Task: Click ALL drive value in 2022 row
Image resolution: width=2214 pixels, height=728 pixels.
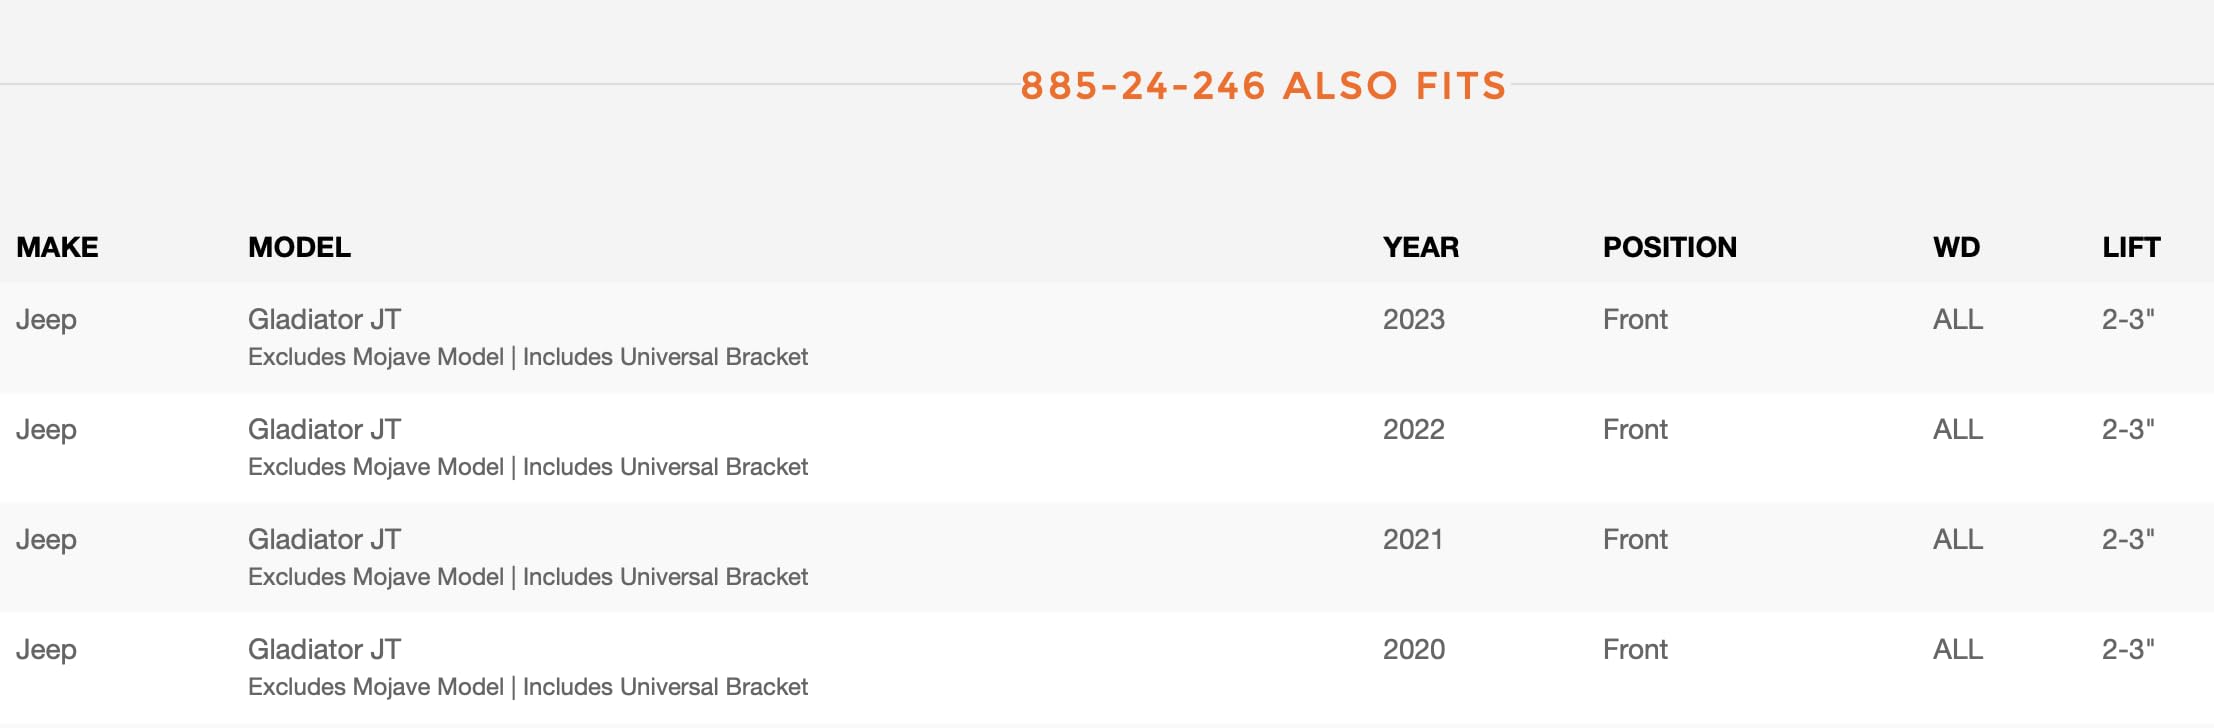Action: point(1957,430)
